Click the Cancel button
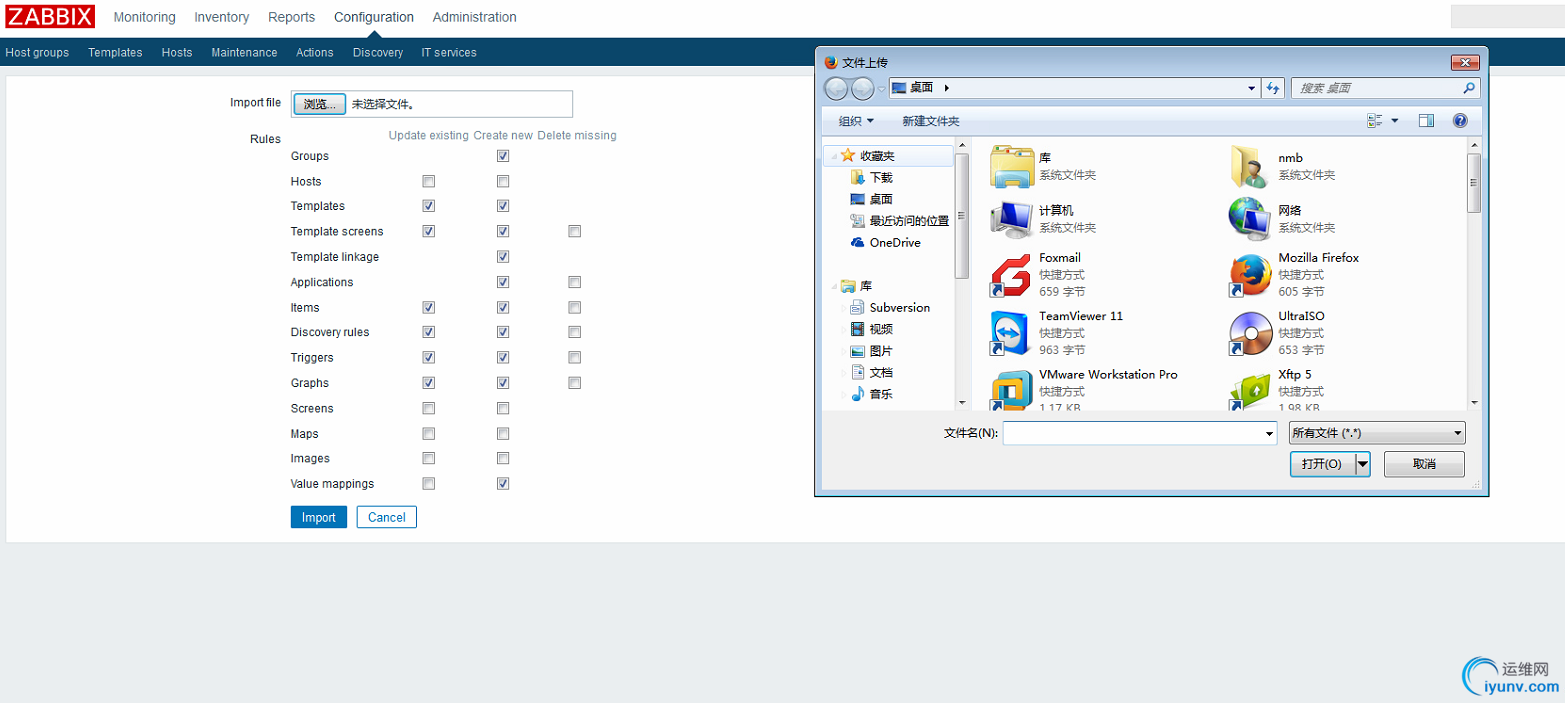Viewport: 1565px width, 703px height. click(x=386, y=517)
